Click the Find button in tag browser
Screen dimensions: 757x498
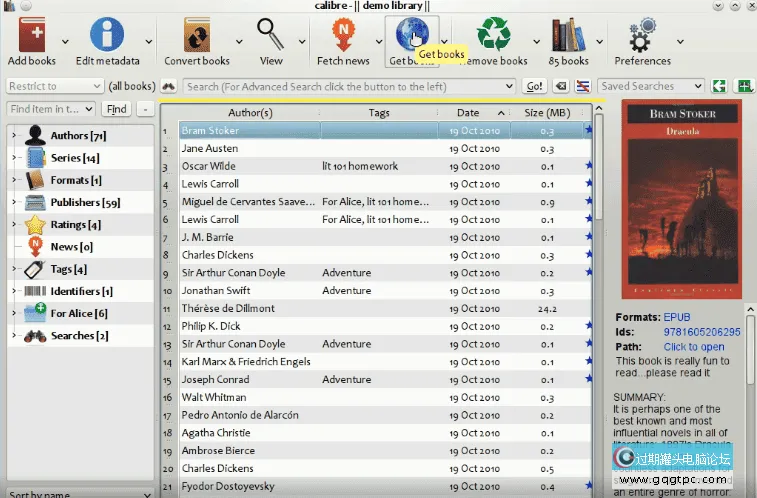[x=116, y=109]
